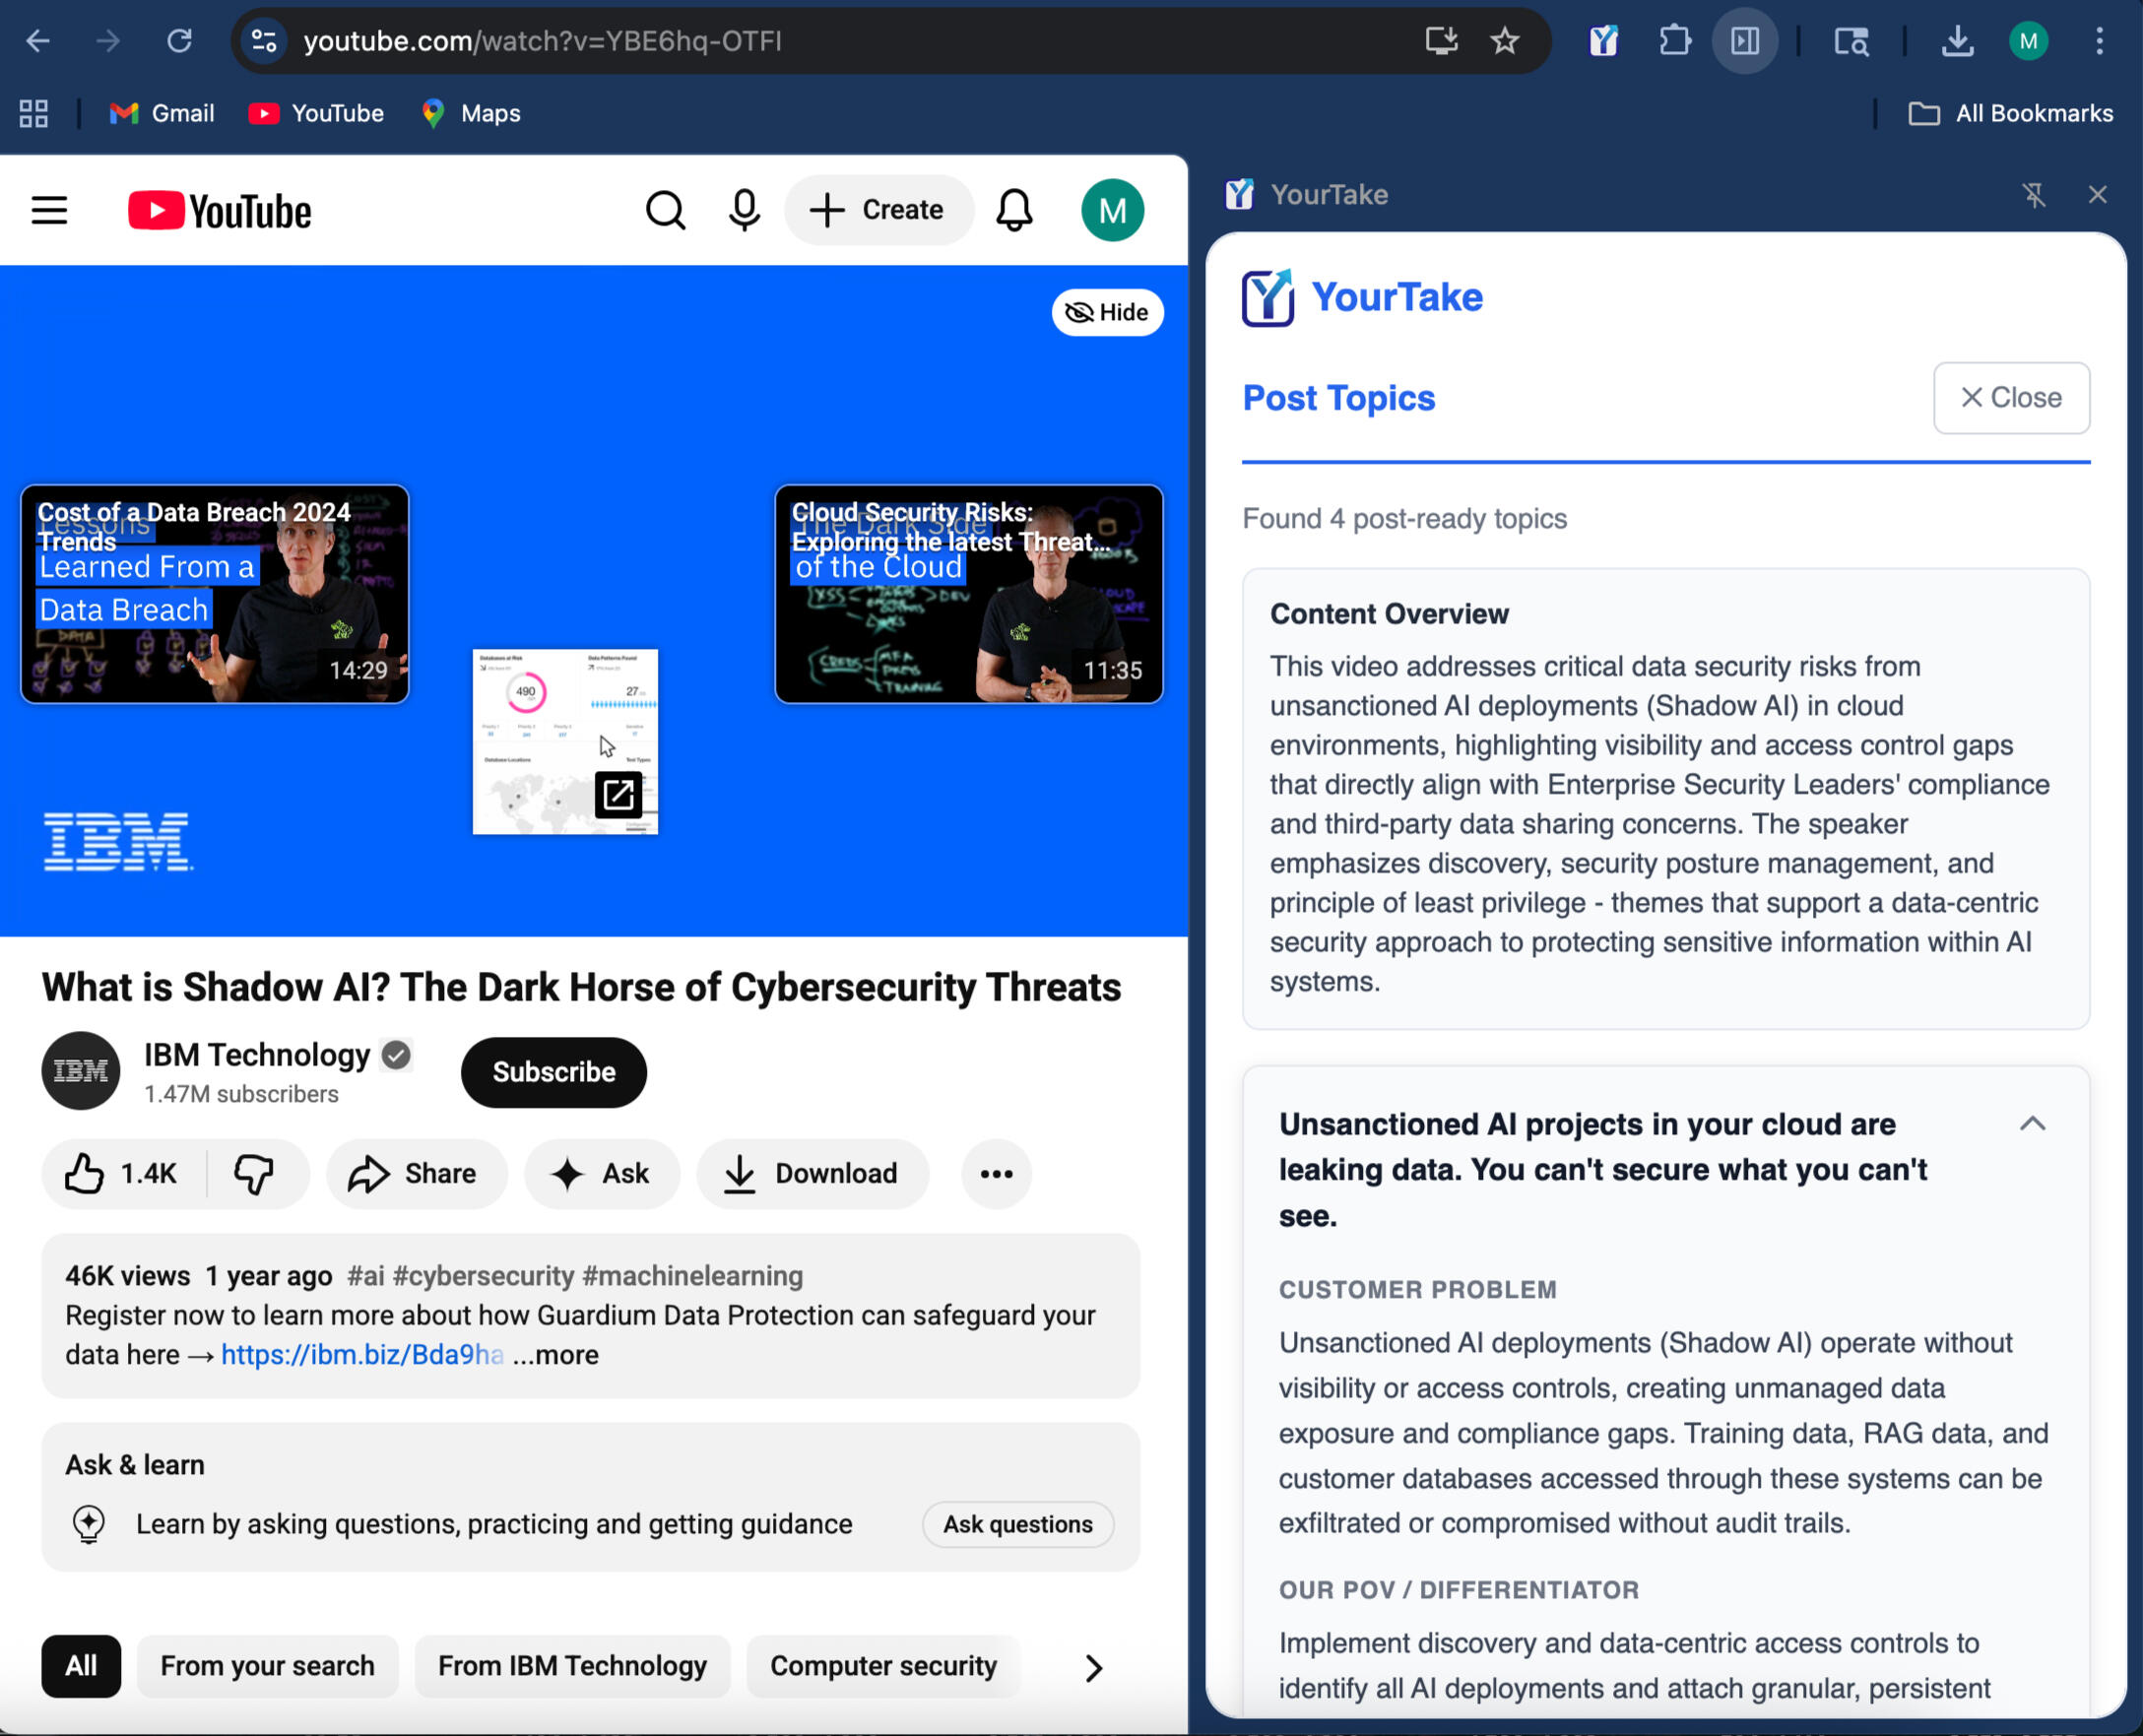Open the Chrome extensions puzzle icon

1674,41
